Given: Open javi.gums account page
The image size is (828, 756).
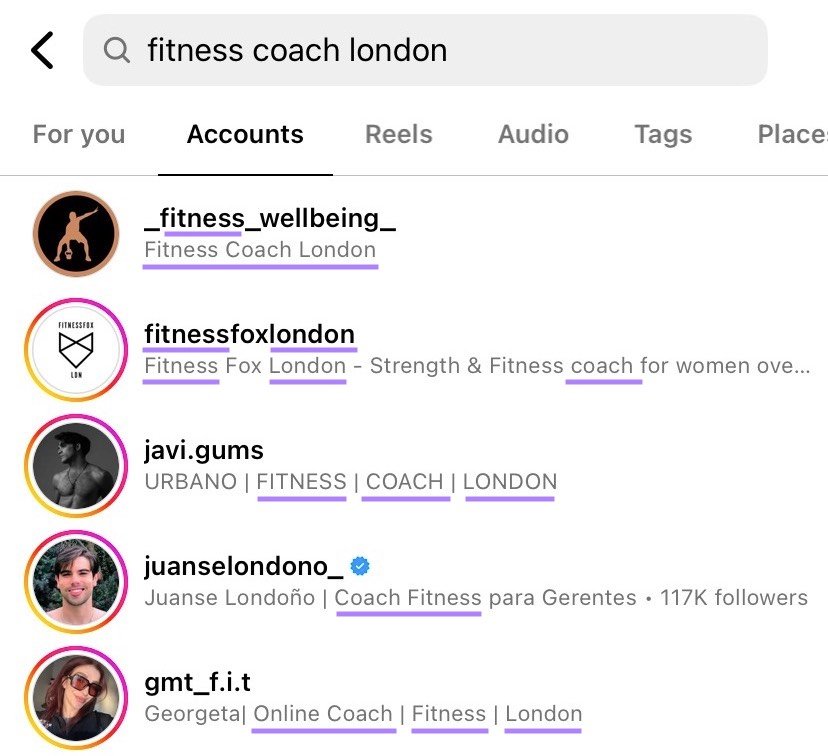Looking at the screenshot, I should (205, 449).
